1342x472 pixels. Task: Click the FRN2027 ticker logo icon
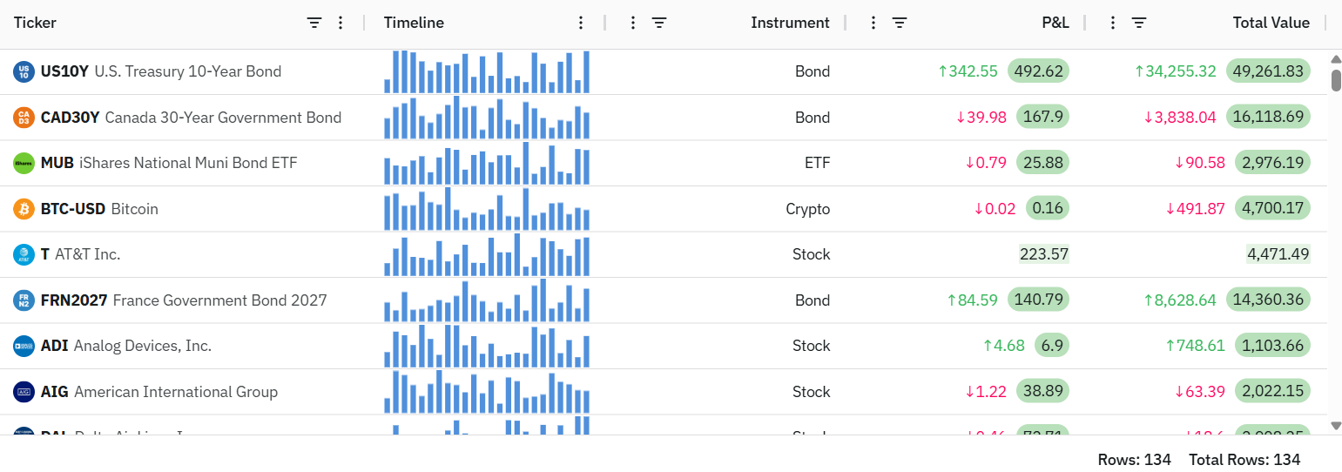coord(24,301)
